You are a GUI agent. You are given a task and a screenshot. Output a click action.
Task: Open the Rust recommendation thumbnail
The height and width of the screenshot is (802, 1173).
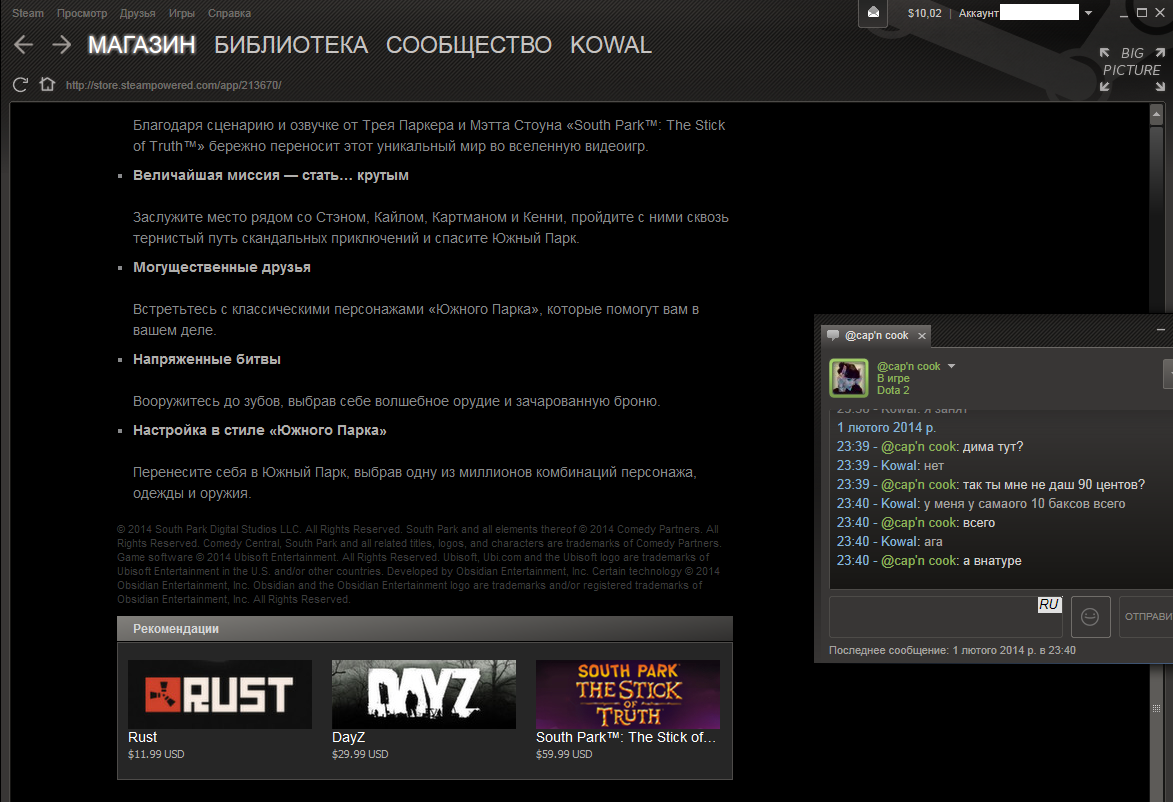click(220, 694)
